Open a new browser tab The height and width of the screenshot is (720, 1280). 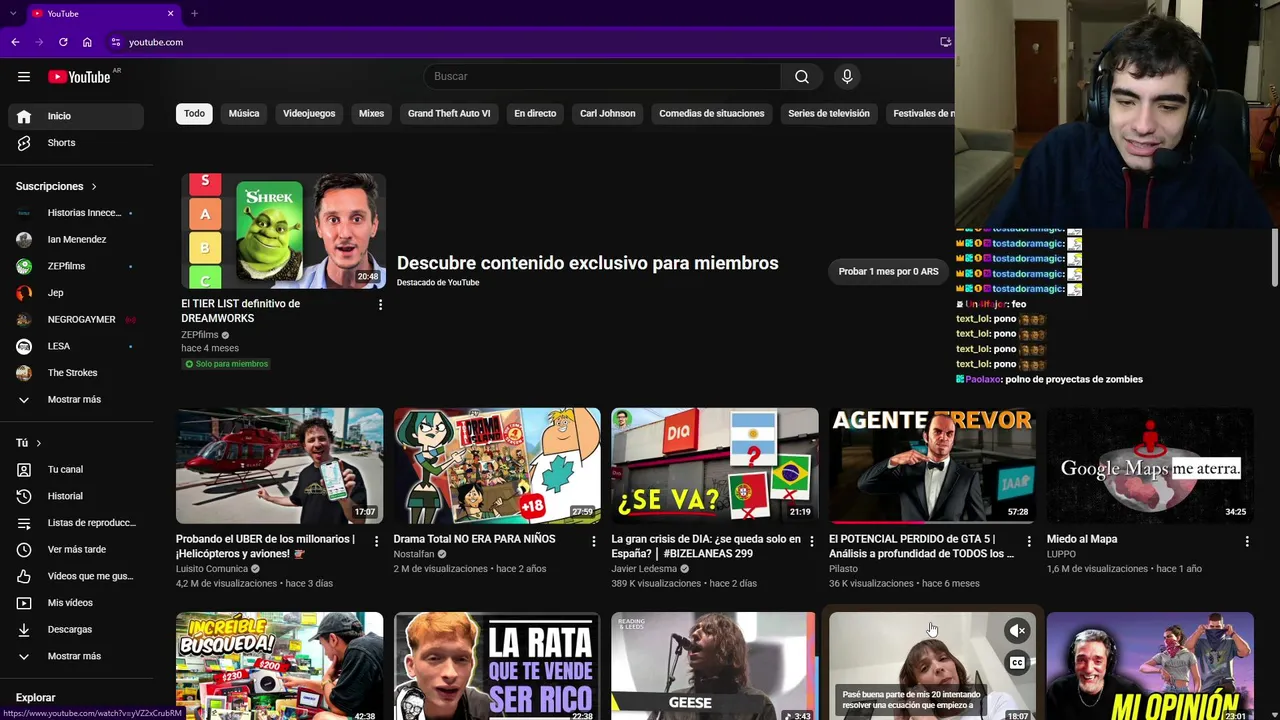tap(194, 14)
